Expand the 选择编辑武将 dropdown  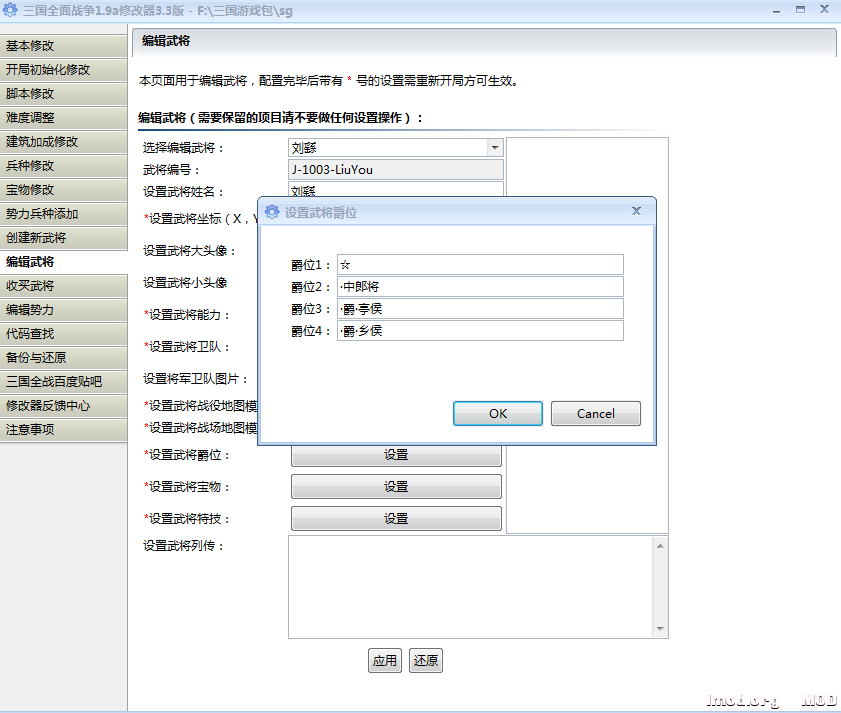tap(494, 148)
